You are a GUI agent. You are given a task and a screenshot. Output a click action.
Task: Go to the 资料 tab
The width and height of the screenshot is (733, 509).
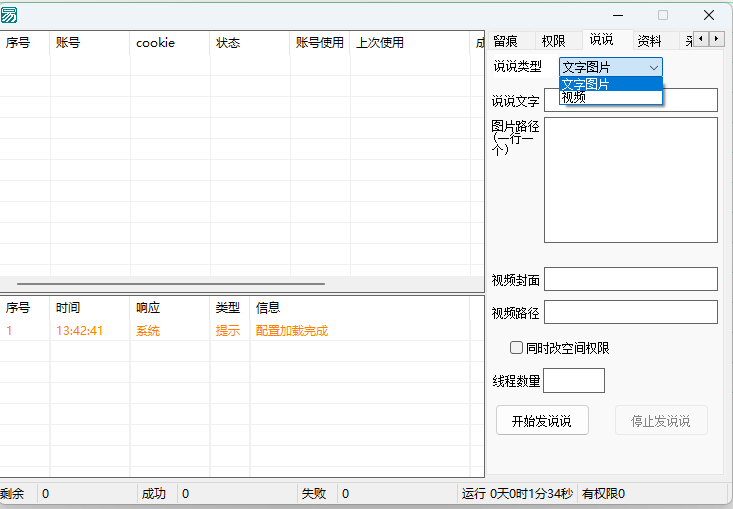pos(649,41)
